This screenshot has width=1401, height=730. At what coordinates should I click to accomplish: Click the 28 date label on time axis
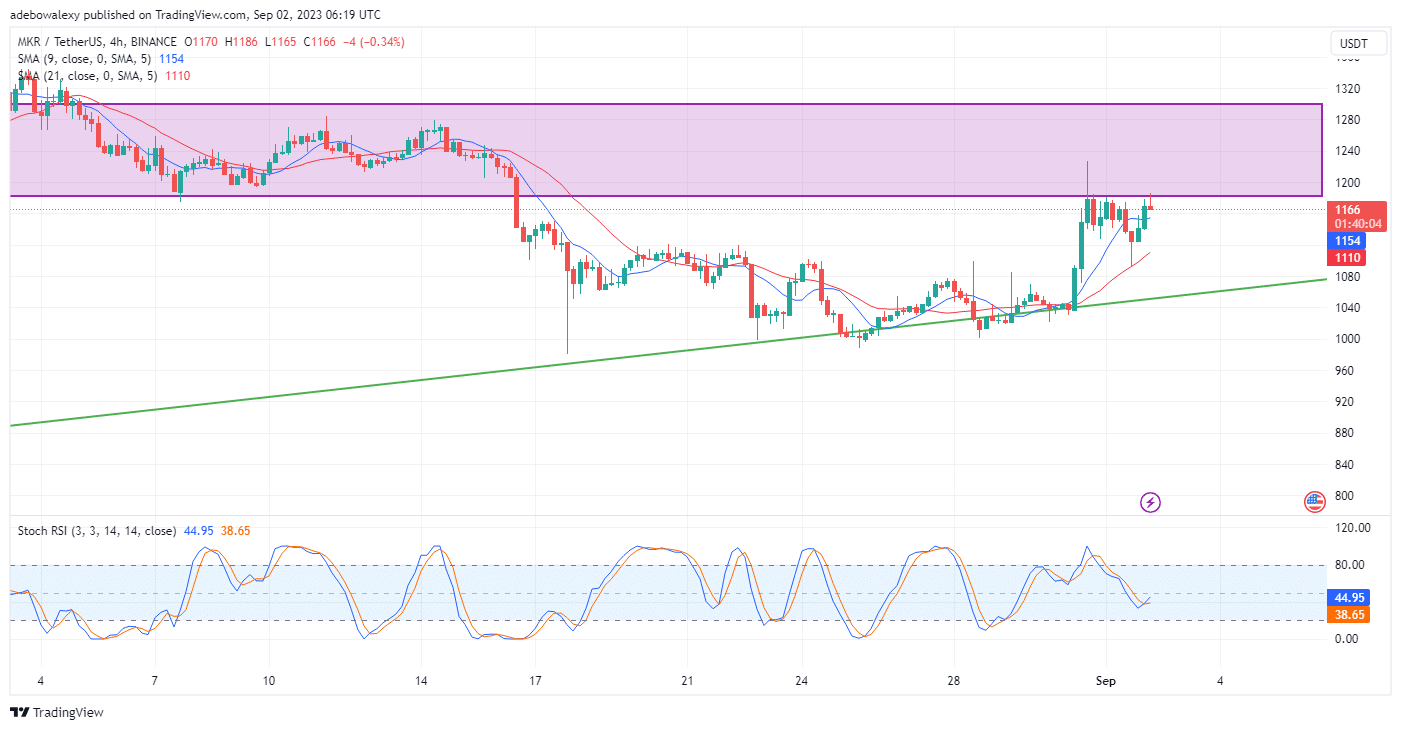(x=955, y=681)
